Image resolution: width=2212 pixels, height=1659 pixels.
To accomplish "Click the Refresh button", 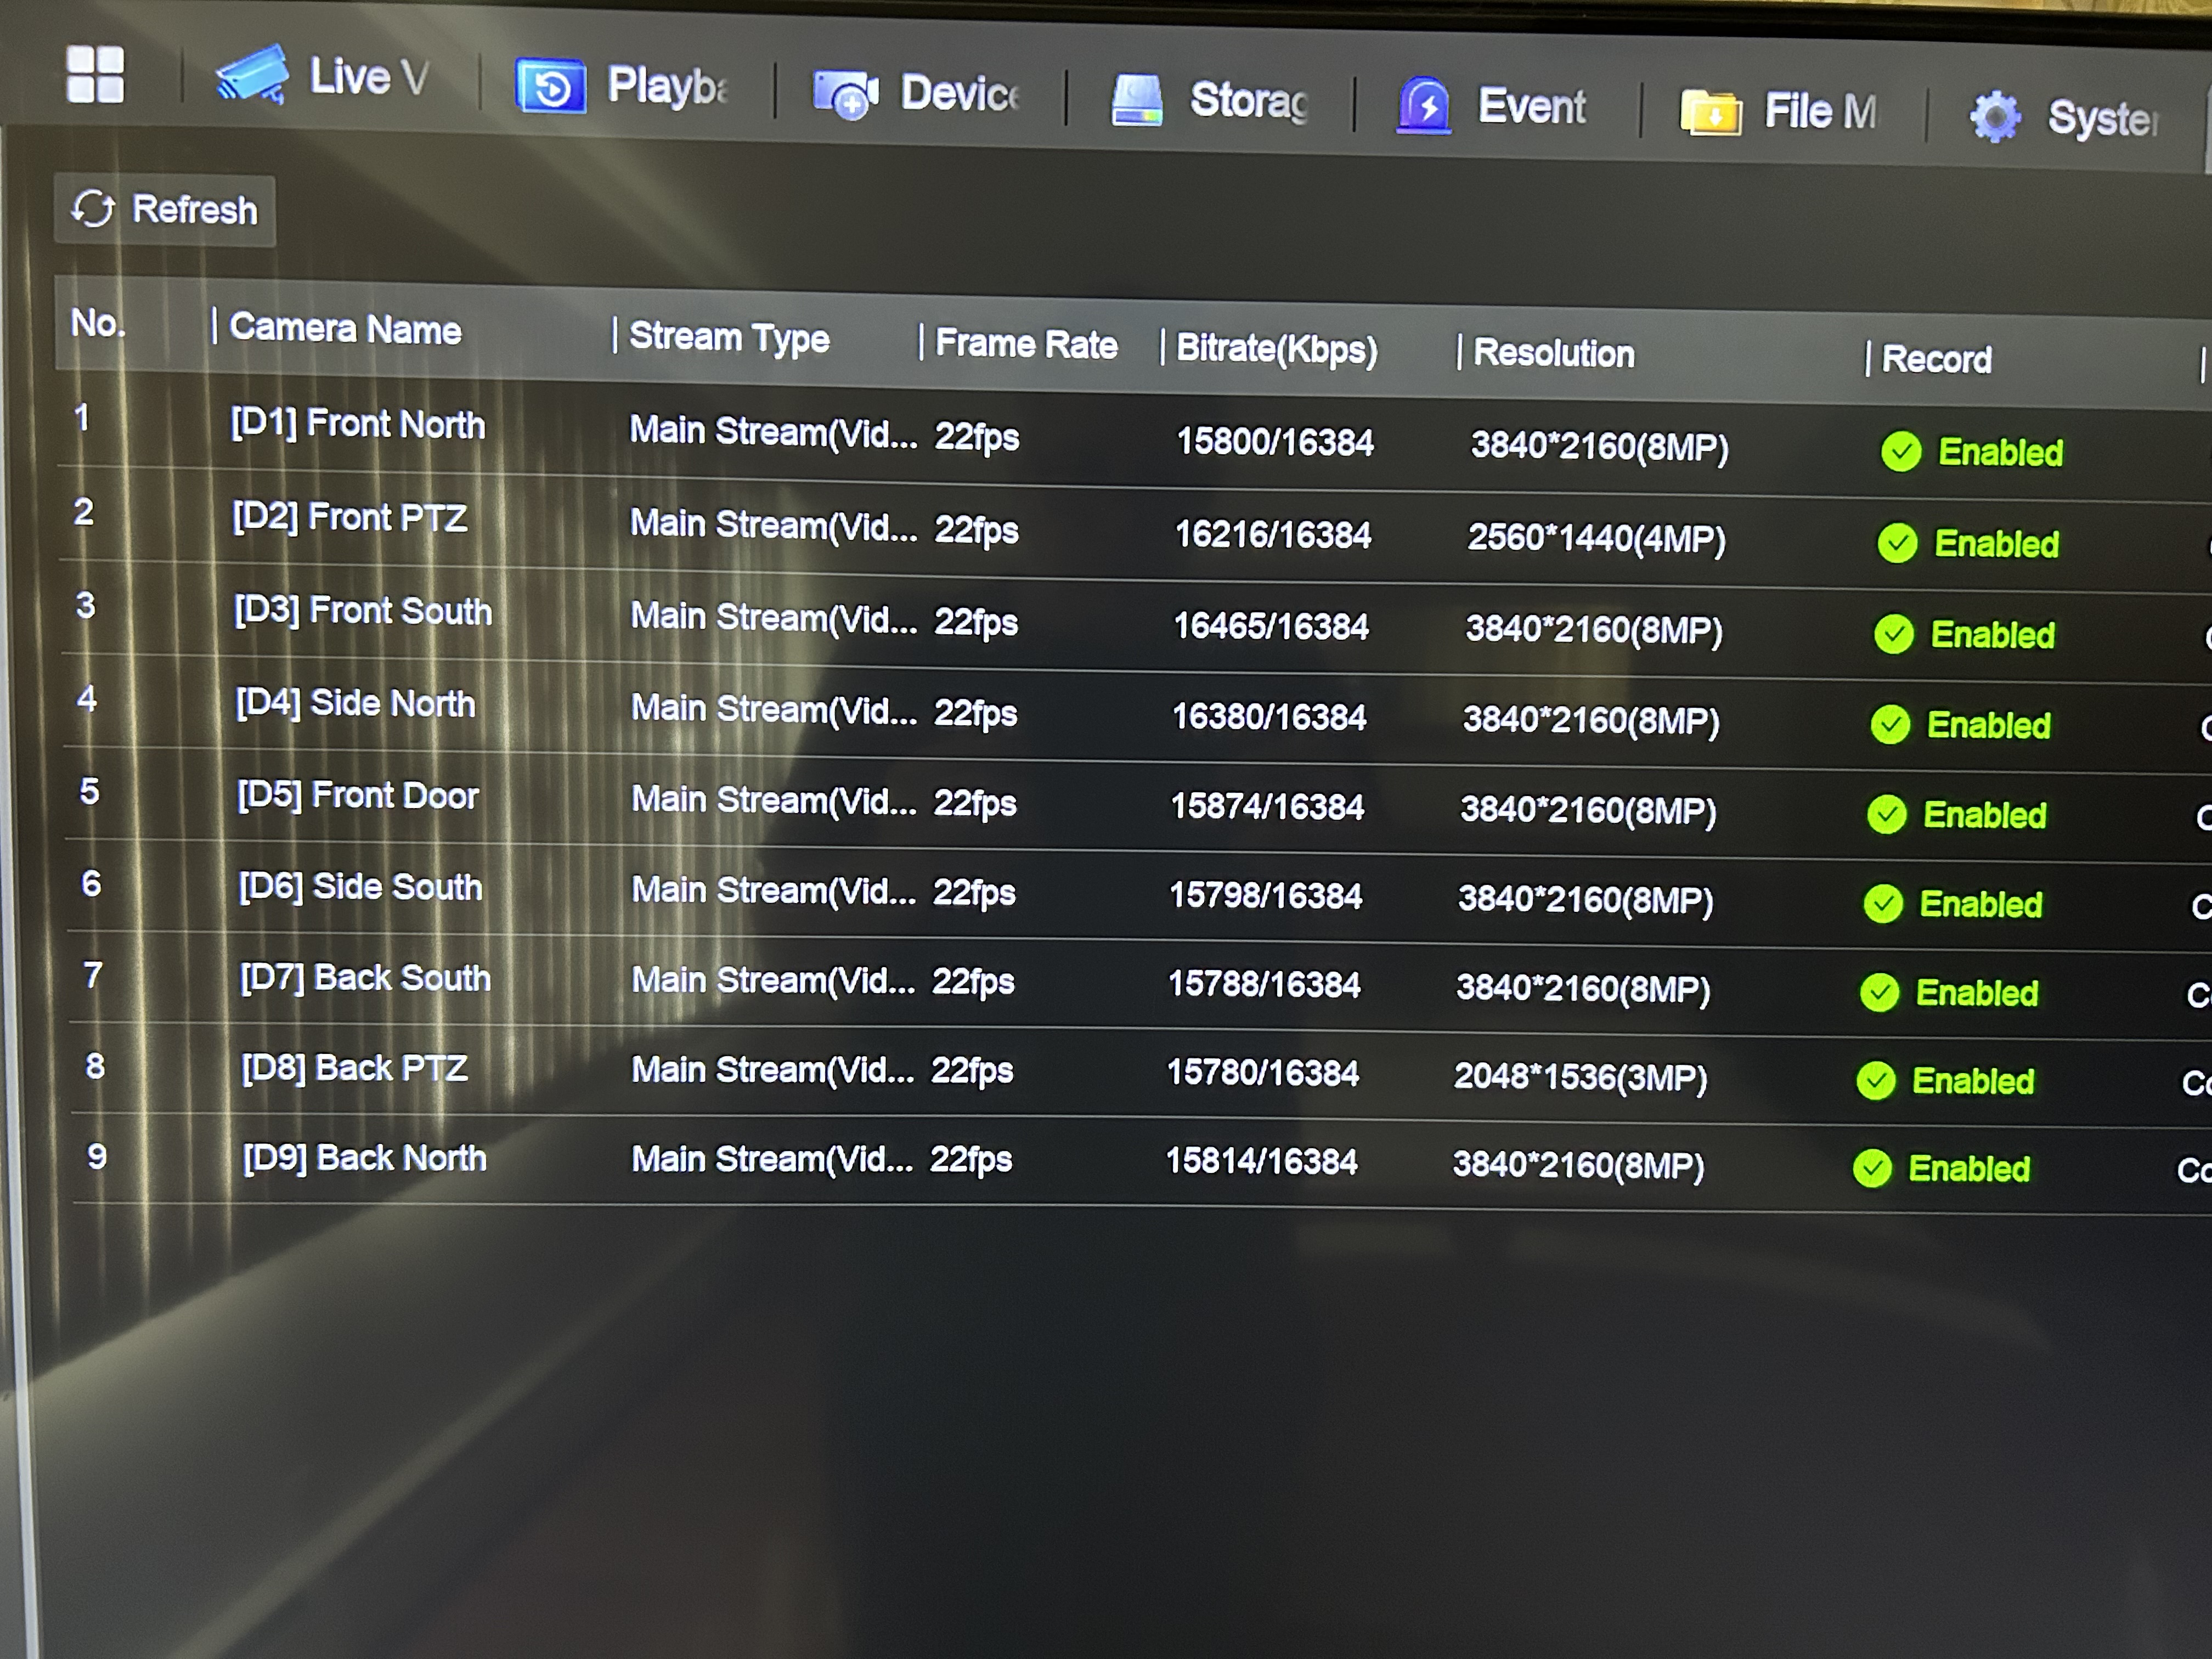I will coord(165,210).
